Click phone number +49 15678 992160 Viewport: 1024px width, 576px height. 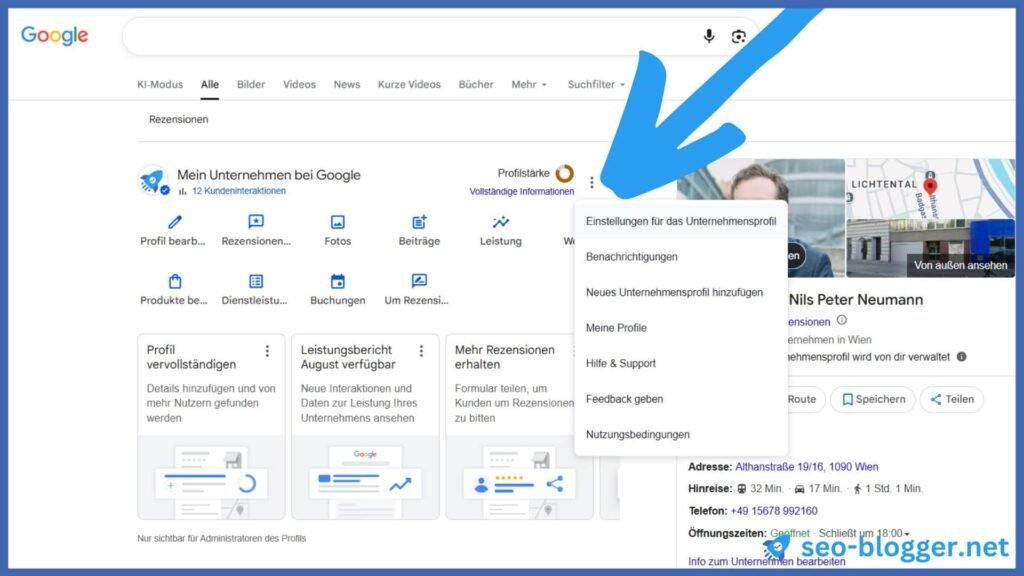click(x=774, y=511)
